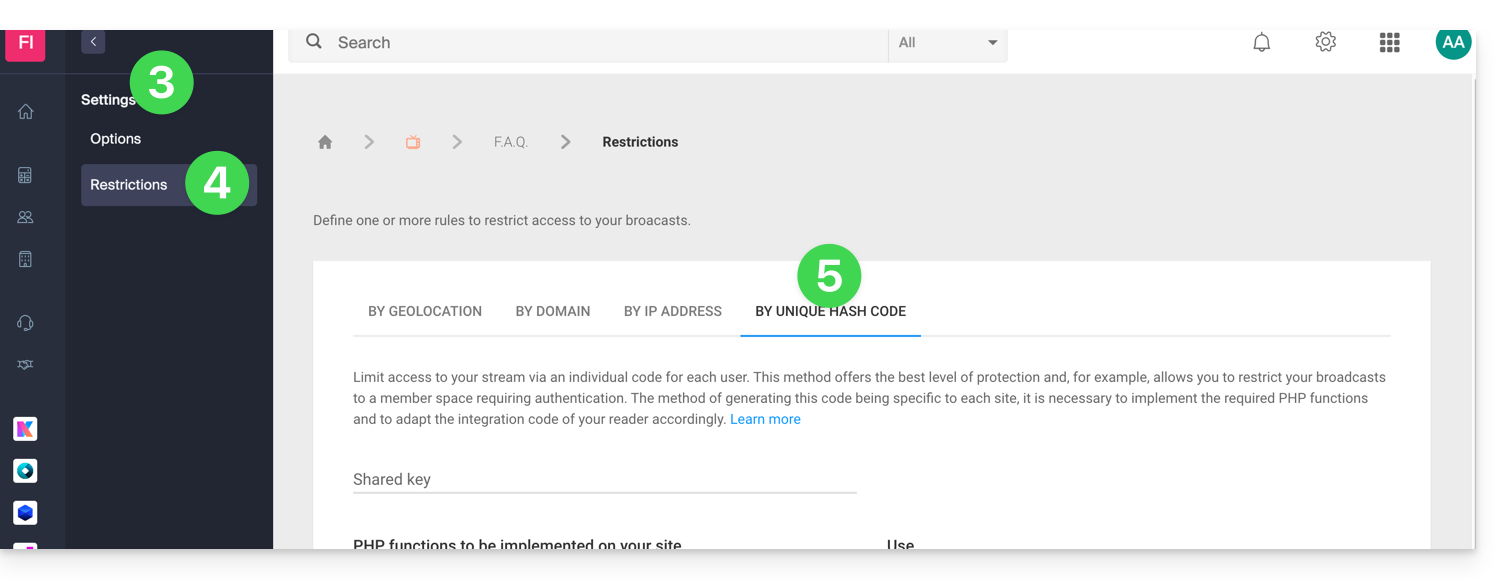The width and height of the screenshot is (1506, 579).
Task: Collapse the sidebar with the back chevron
Action: point(93,42)
